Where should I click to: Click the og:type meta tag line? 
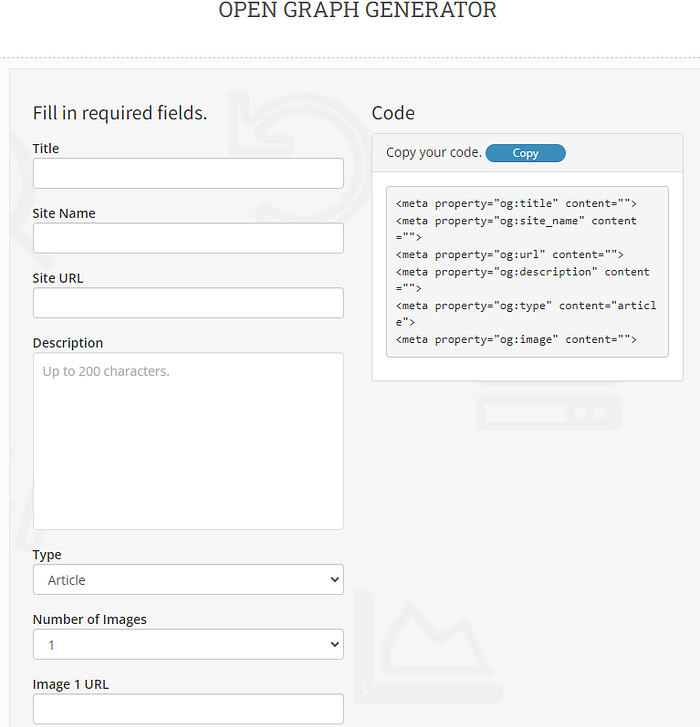coord(526,314)
